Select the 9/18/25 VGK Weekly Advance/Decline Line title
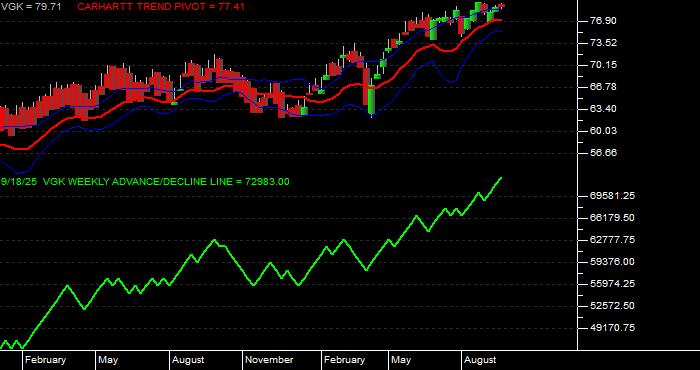The image size is (700, 370). pos(145,182)
